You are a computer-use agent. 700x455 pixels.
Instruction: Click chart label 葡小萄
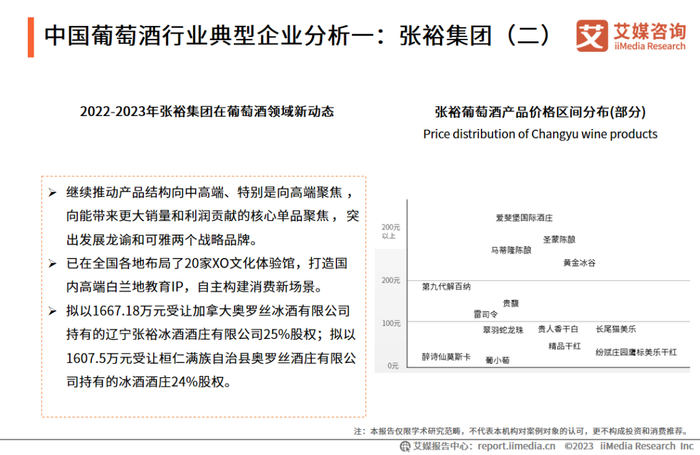[497, 360]
